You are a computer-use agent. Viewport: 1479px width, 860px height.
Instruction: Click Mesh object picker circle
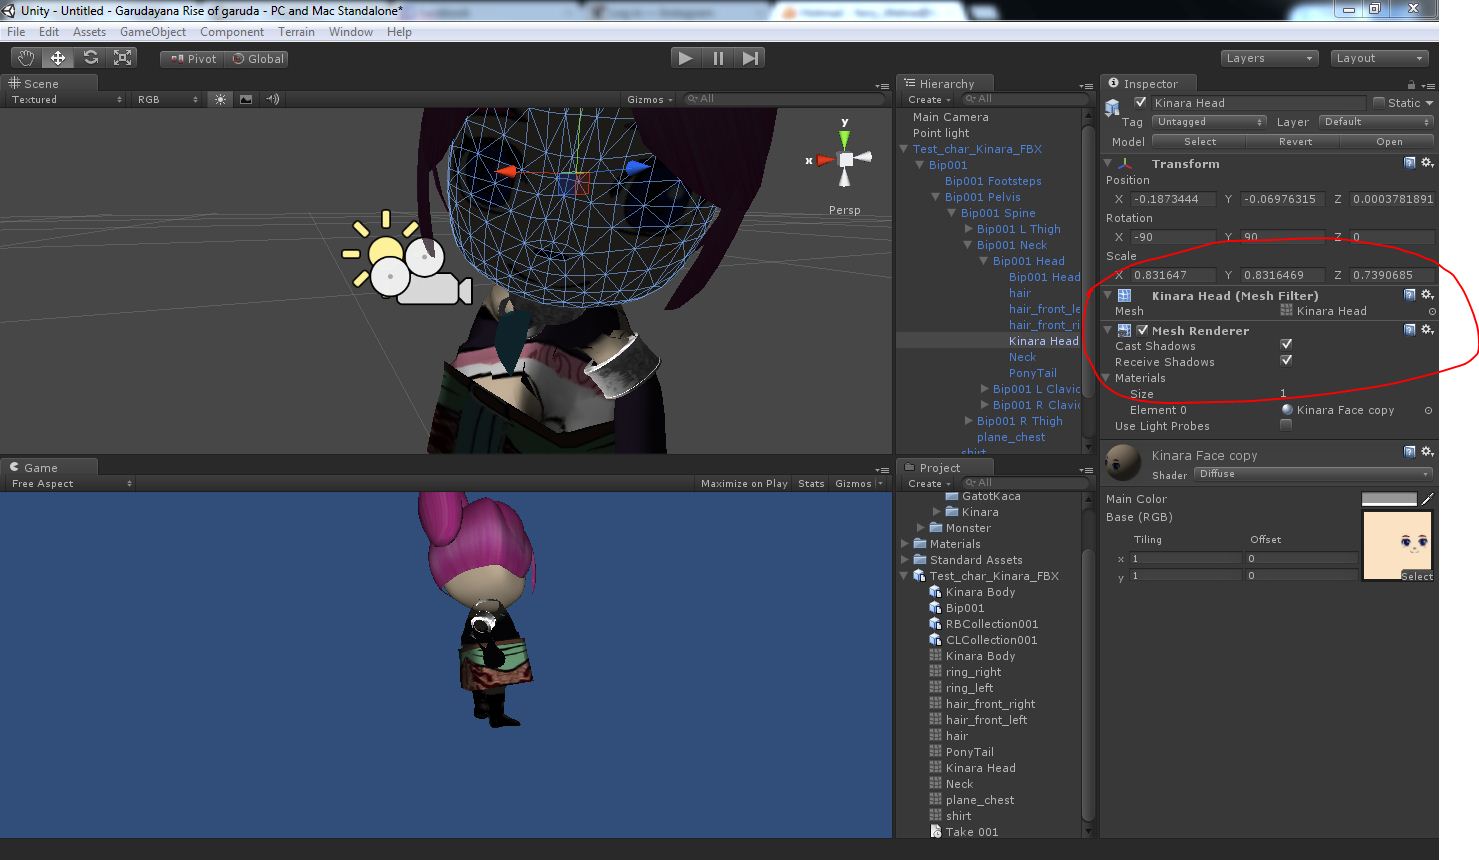(x=1432, y=312)
